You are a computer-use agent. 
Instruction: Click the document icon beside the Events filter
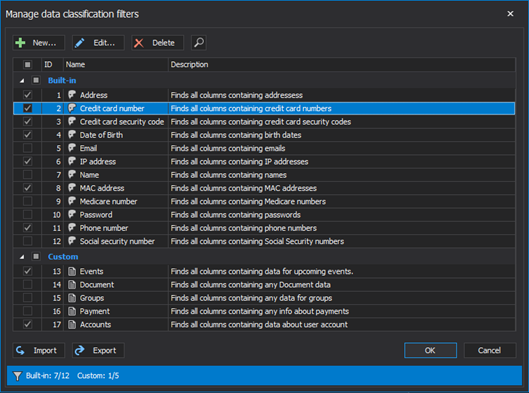pos(72,272)
